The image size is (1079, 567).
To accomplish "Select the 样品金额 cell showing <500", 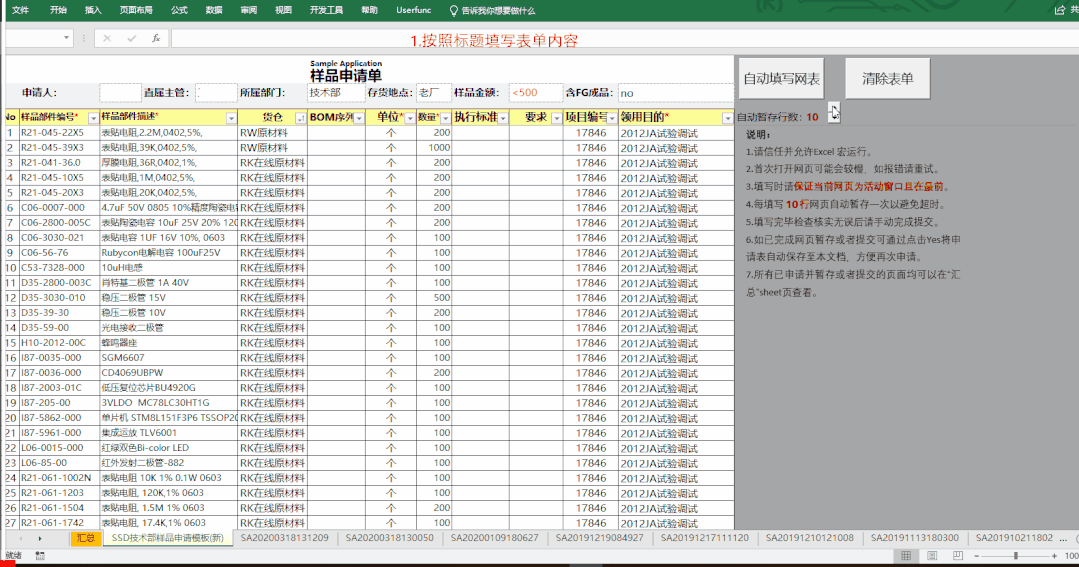I will coord(535,92).
